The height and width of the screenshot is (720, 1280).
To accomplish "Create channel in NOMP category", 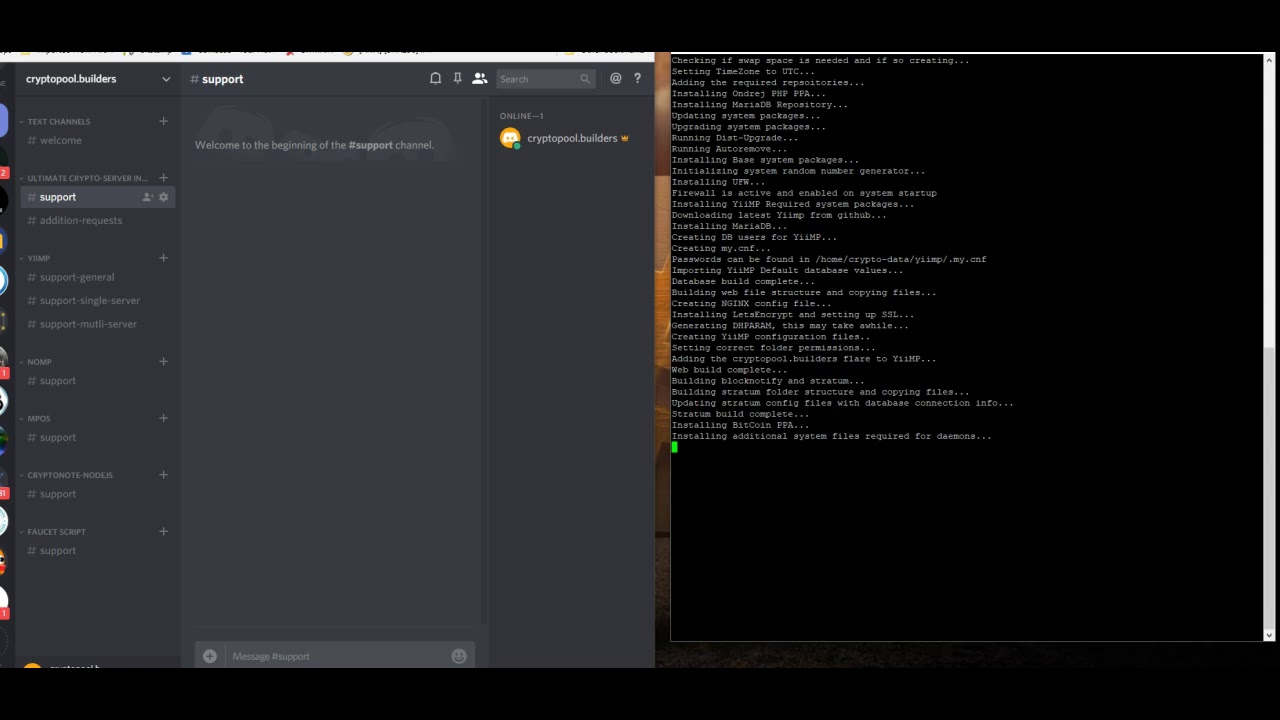I will click(x=163, y=361).
